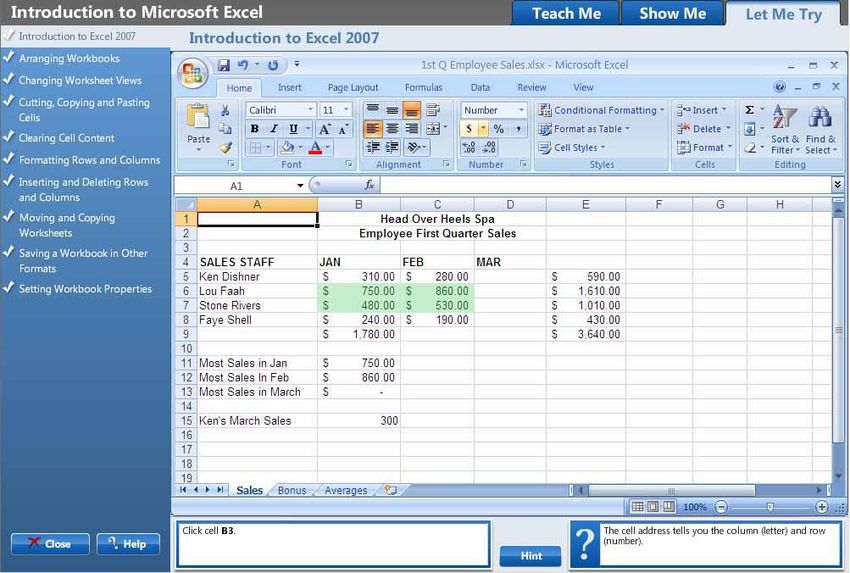Expand Format as Table menu
This screenshot has height=573, width=850.
coord(584,129)
